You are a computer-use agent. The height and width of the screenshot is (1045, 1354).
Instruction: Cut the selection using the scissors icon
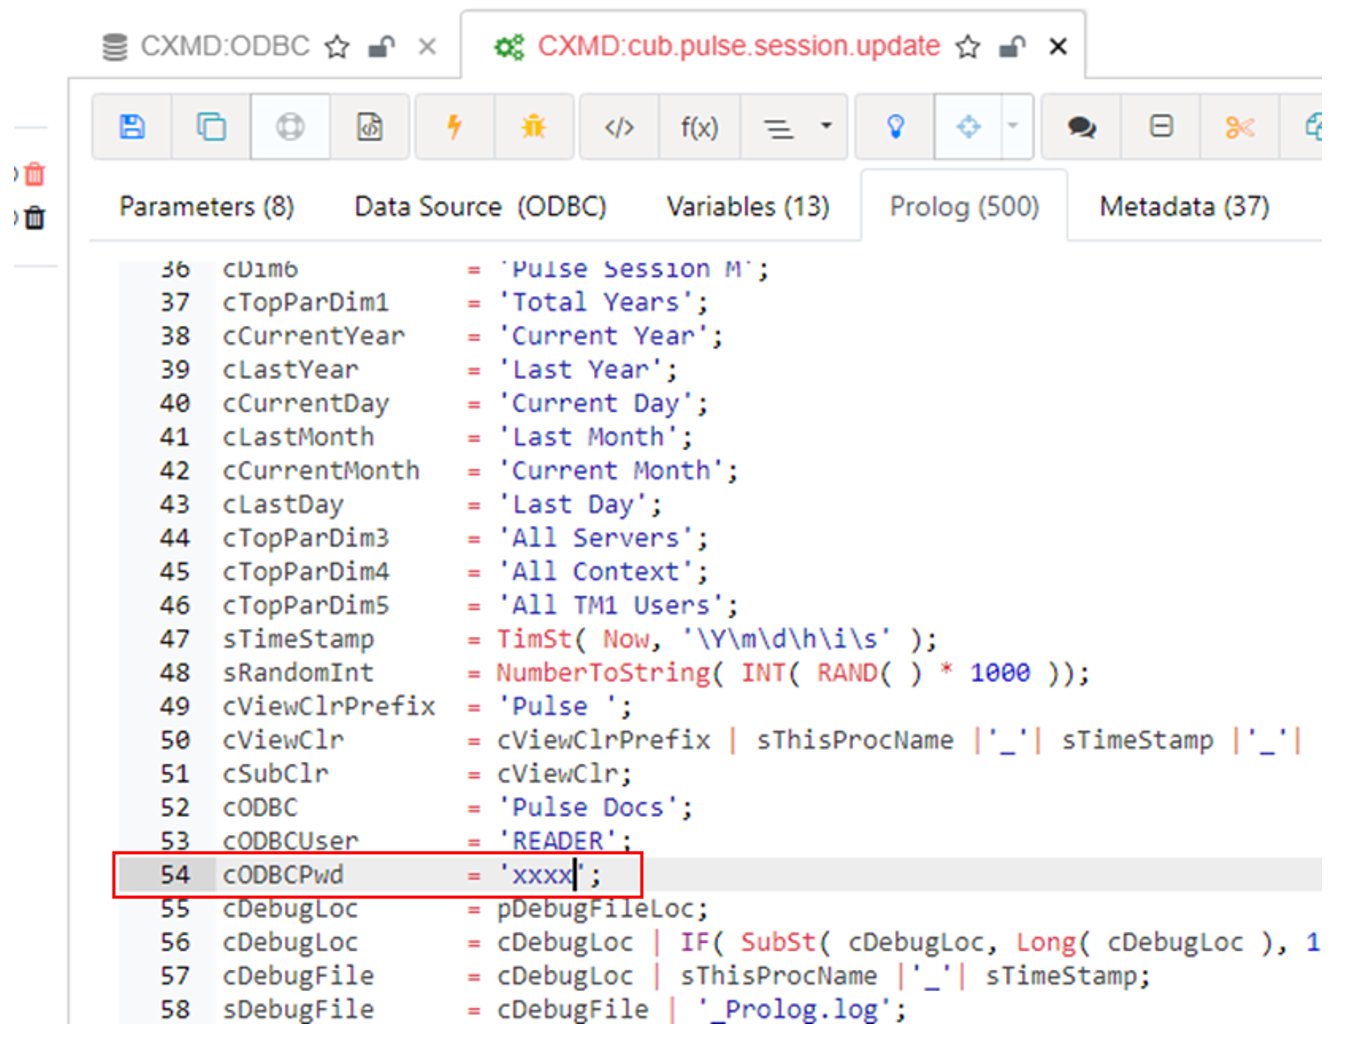coord(1240,126)
